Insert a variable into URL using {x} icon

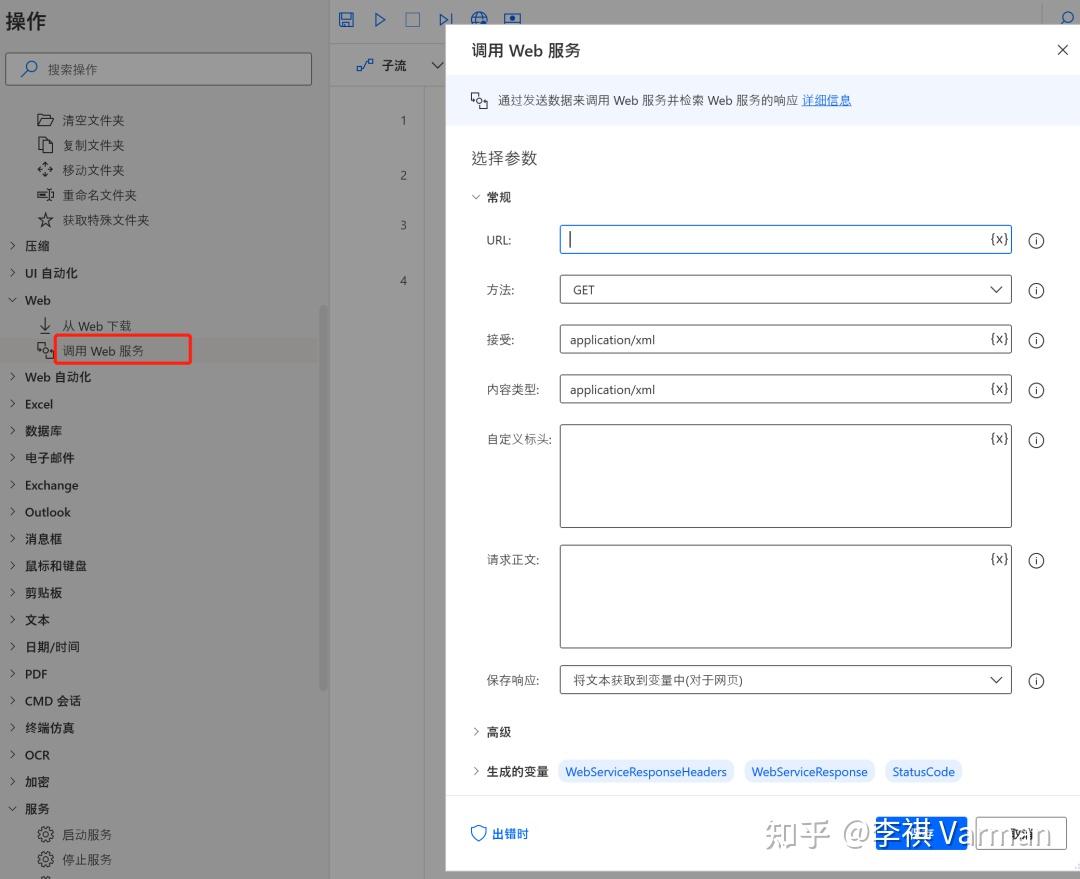(x=998, y=239)
